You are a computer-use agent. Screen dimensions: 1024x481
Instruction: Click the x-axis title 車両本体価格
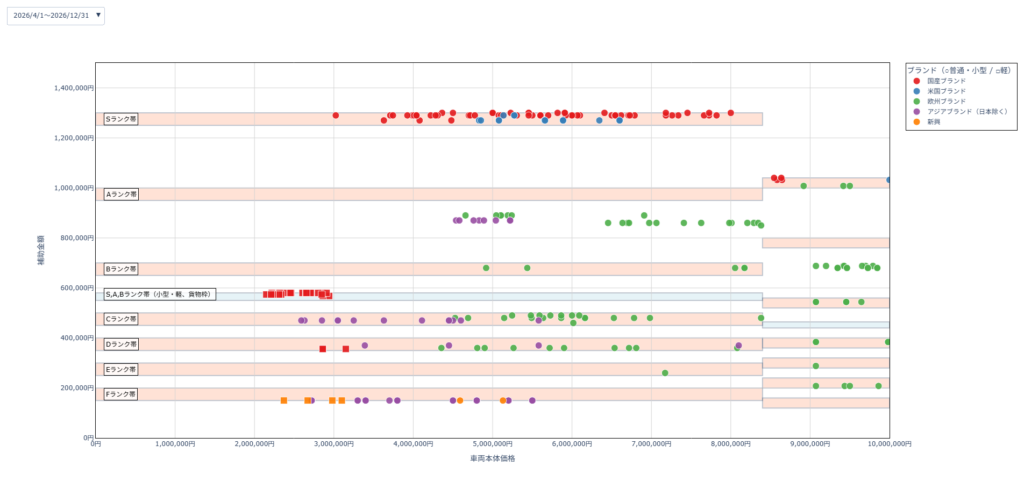[x=492, y=459]
